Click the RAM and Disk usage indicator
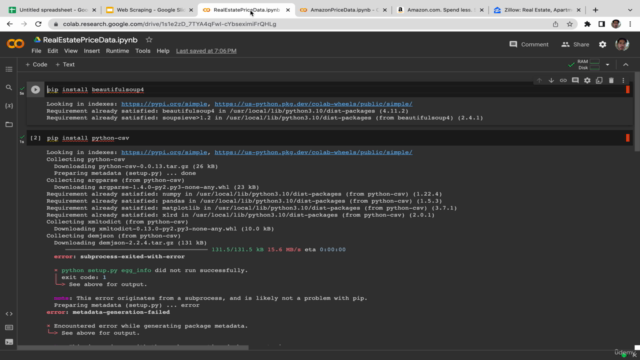640x360 pixels. click(589, 64)
